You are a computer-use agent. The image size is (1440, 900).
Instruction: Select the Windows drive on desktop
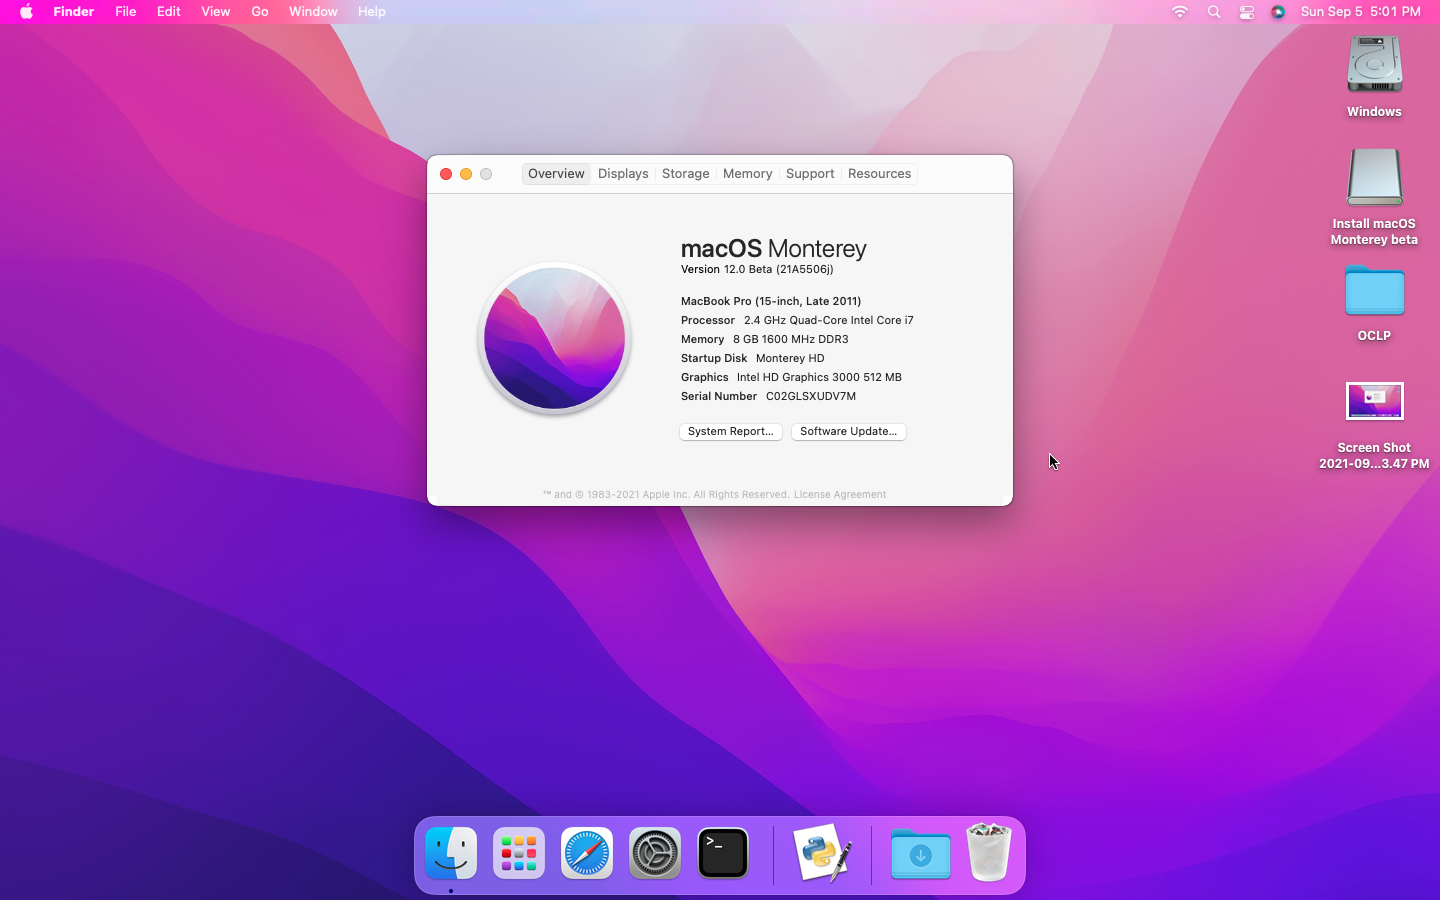(1374, 66)
